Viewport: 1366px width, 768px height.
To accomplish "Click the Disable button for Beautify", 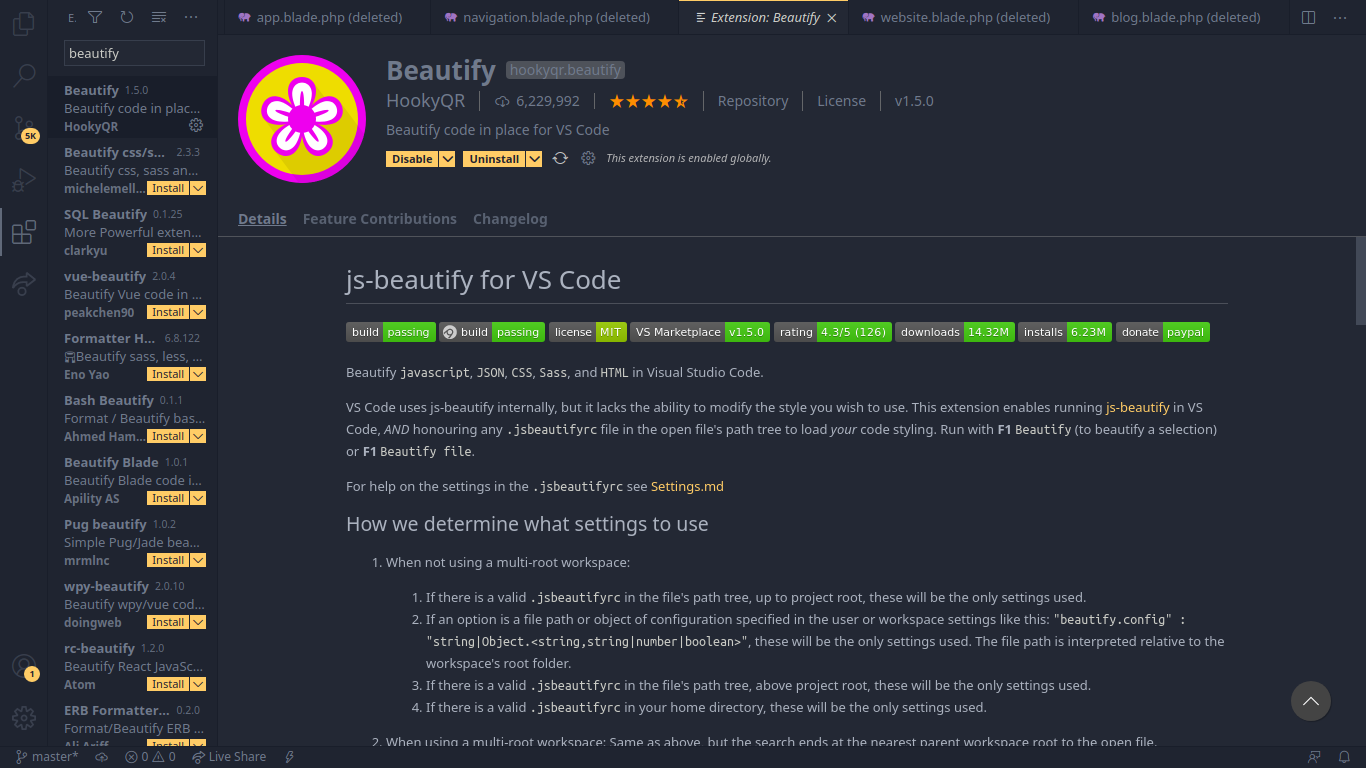I will pos(412,159).
